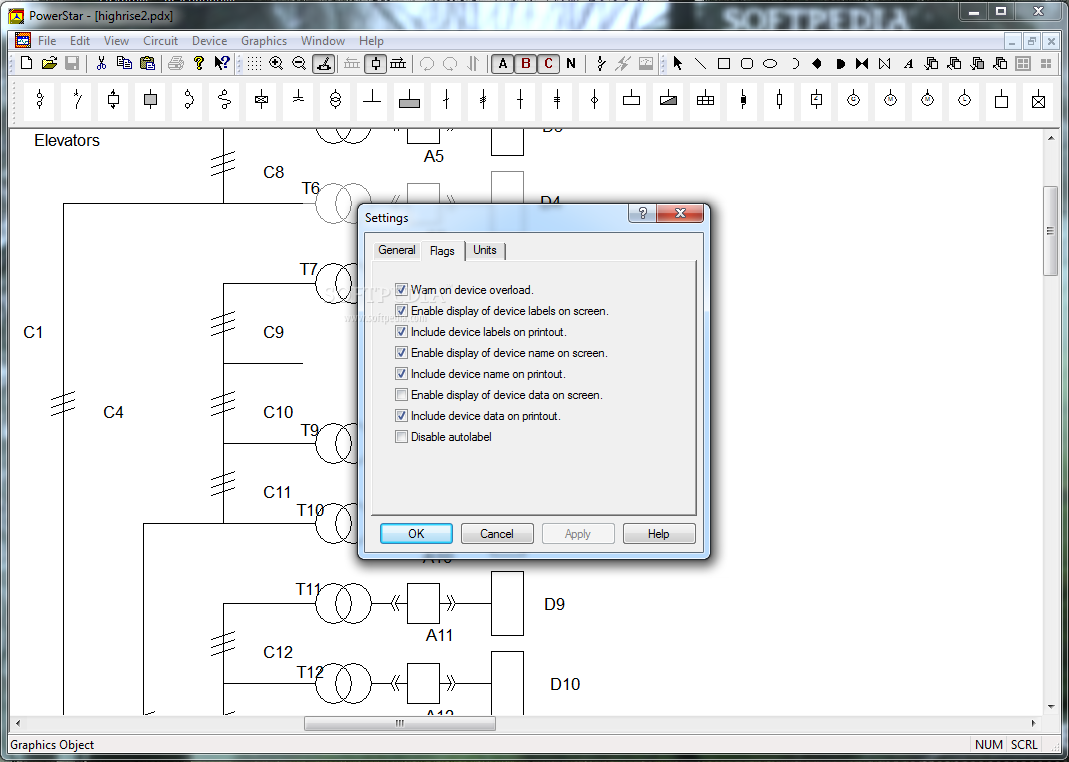Select the ellipse drawing tool
The width and height of the screenshot is (1069, 762).
[770, 63]
